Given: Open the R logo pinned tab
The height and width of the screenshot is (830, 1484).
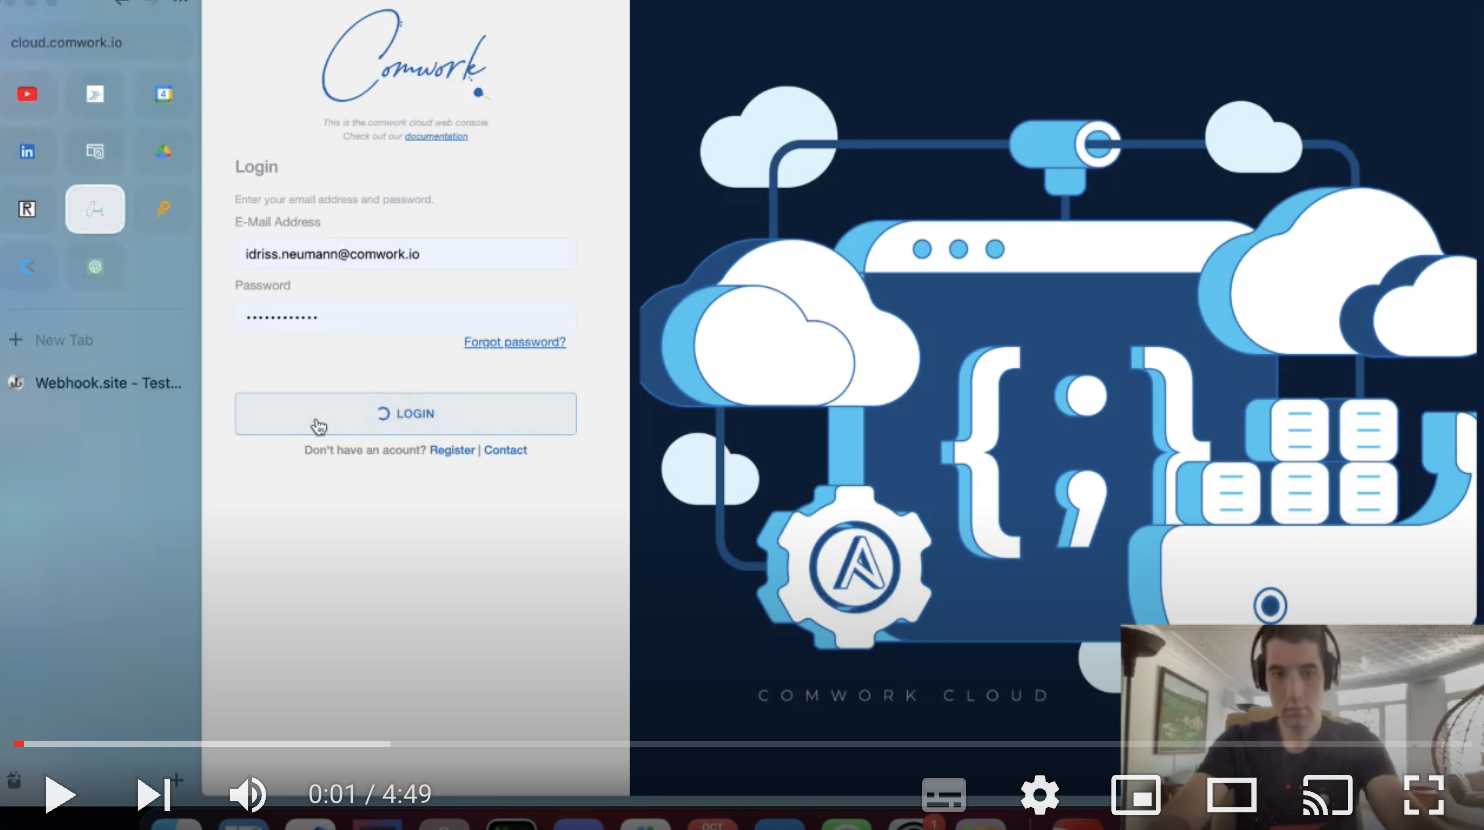Looking at the screenshot, I should (x=27, y=209).
